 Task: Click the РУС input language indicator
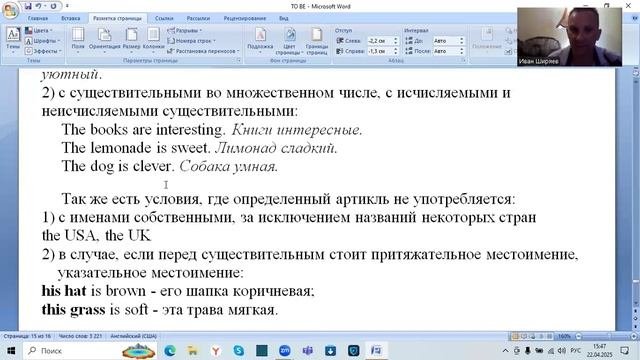(x=576, y=351)
